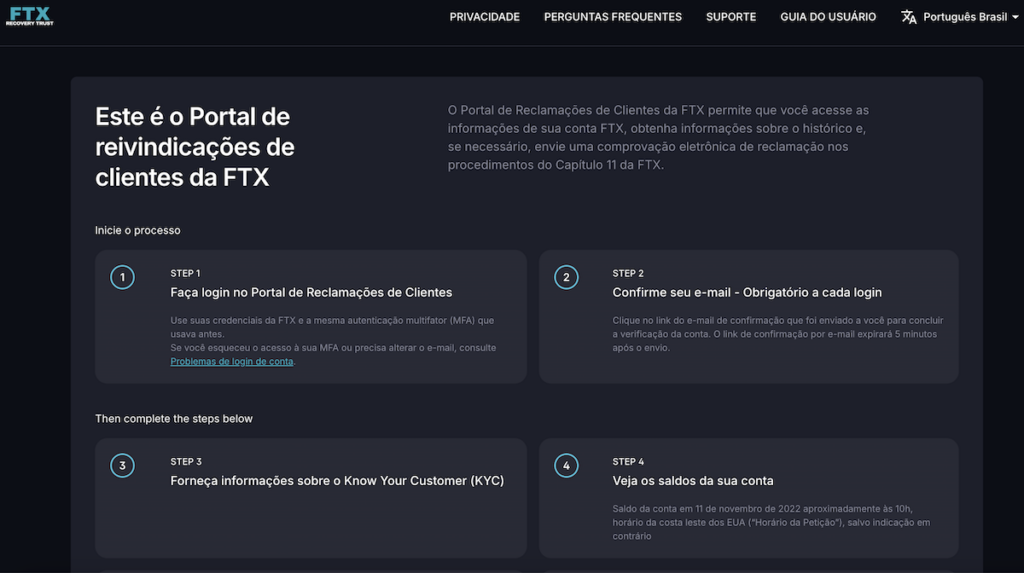
Task: Click the language dropdown arrow
Action: pyautogui.click(x=1015, y=18)
